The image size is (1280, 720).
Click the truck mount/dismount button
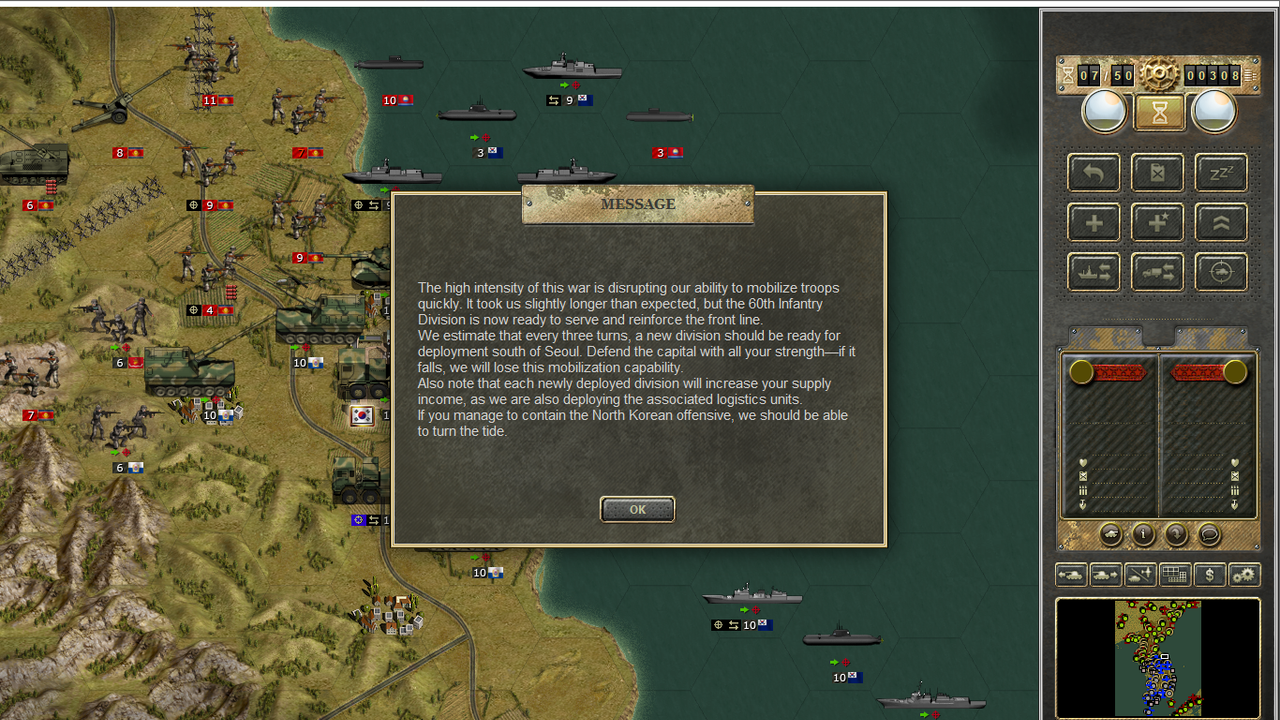tap(1157, 272)
